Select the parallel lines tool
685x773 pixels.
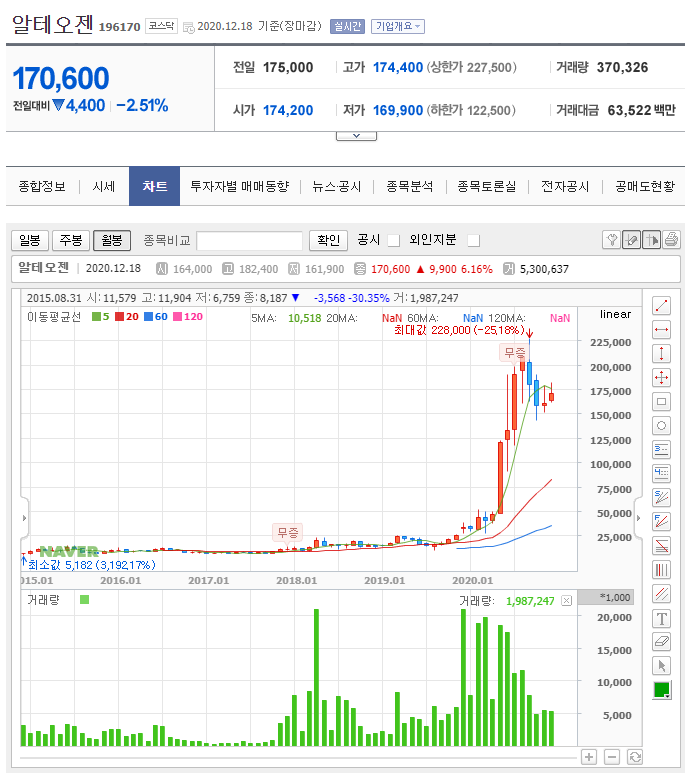(661, 593)
